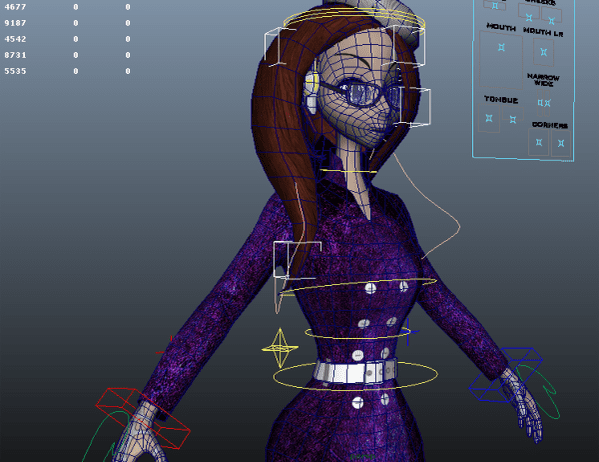Click the MOUTH label in face panel
599x462 pixels.
click(x=501, y=27)
